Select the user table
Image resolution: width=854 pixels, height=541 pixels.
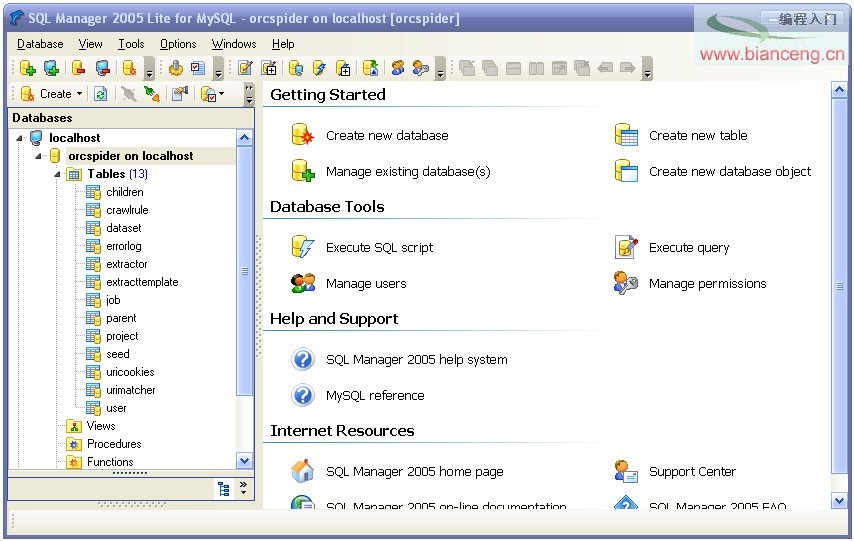click(116, 408)
